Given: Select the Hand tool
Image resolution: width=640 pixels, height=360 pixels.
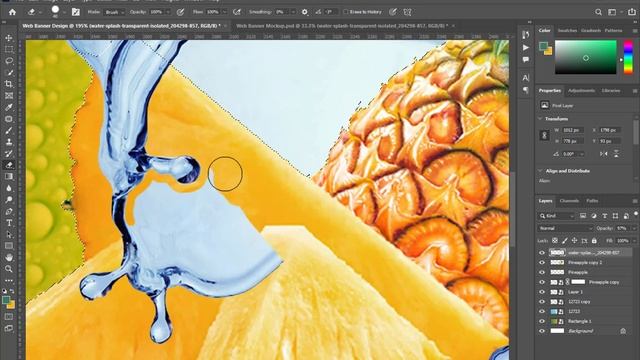Looking at the screenshot, I should [x=9, y=258].
